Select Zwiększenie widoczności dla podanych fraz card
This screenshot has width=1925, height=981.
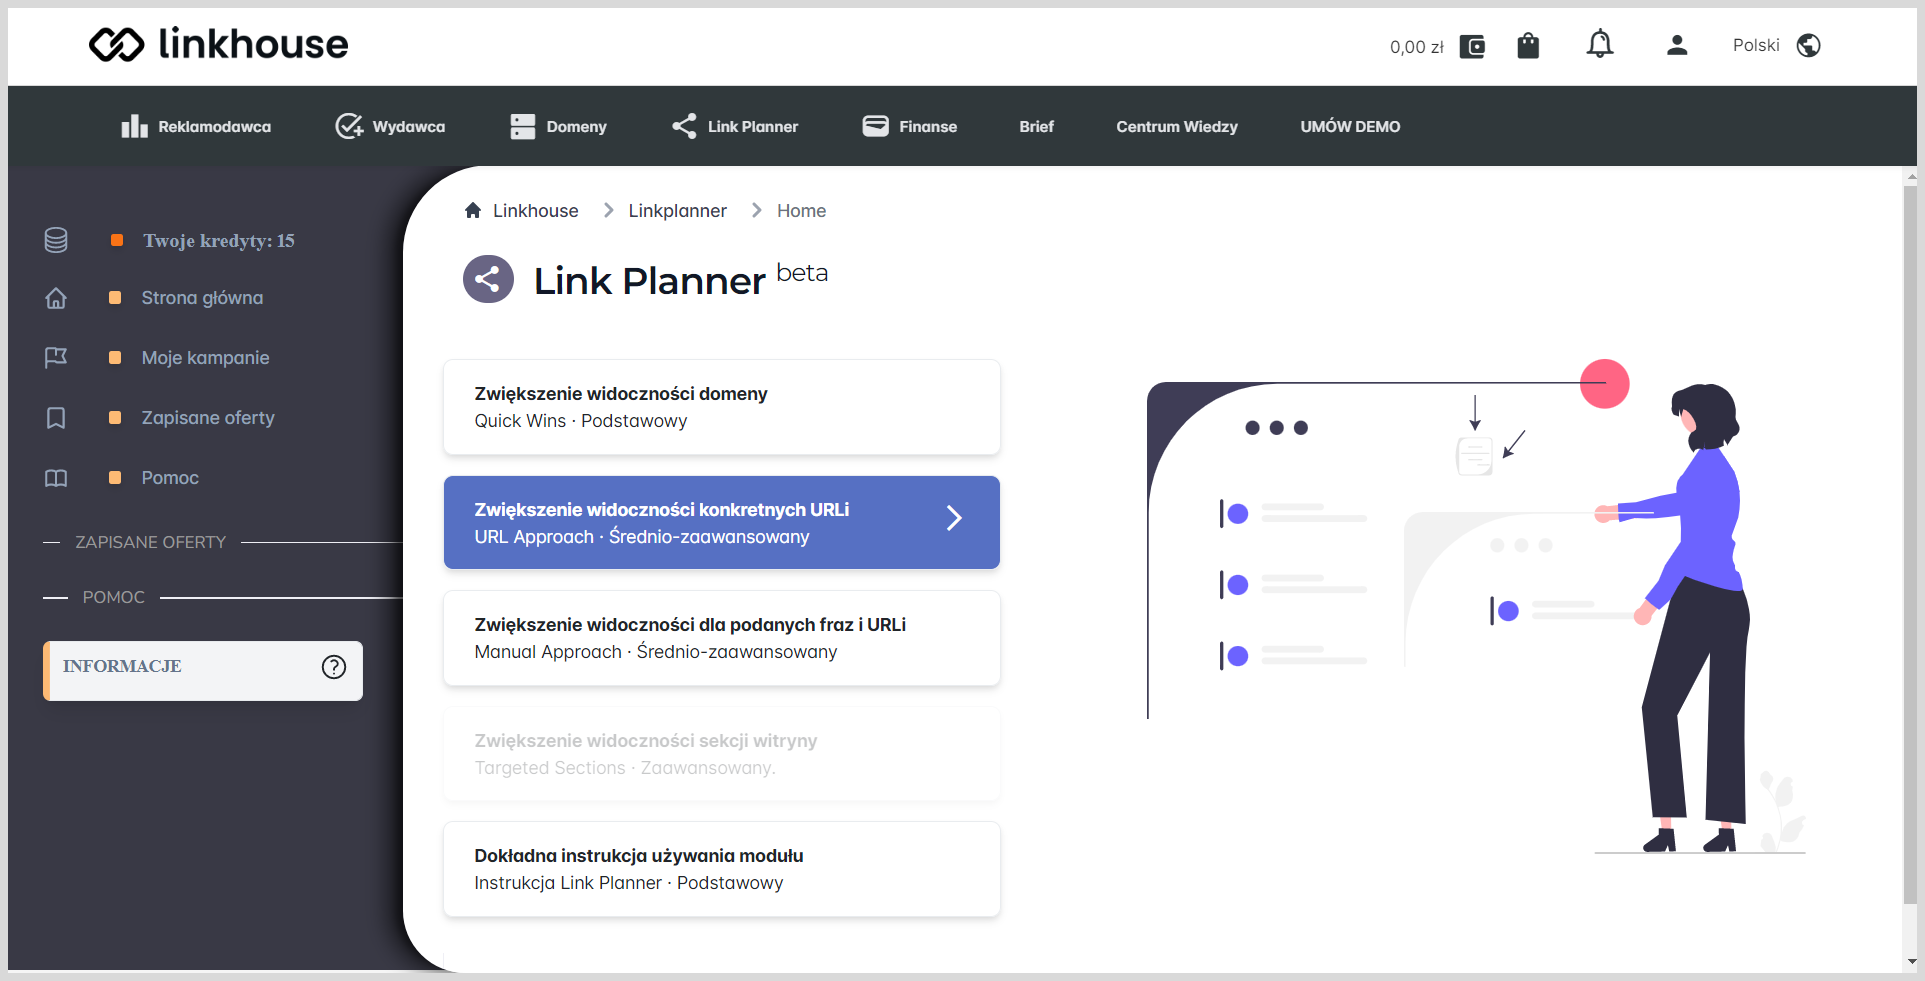(x=722, y=638)
